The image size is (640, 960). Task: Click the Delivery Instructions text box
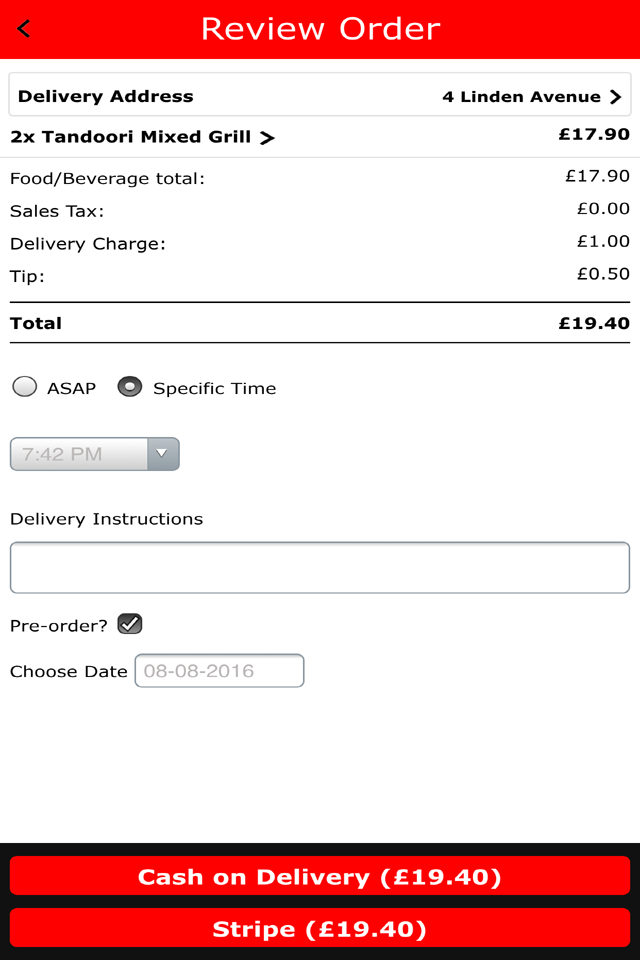click(320, 567)
